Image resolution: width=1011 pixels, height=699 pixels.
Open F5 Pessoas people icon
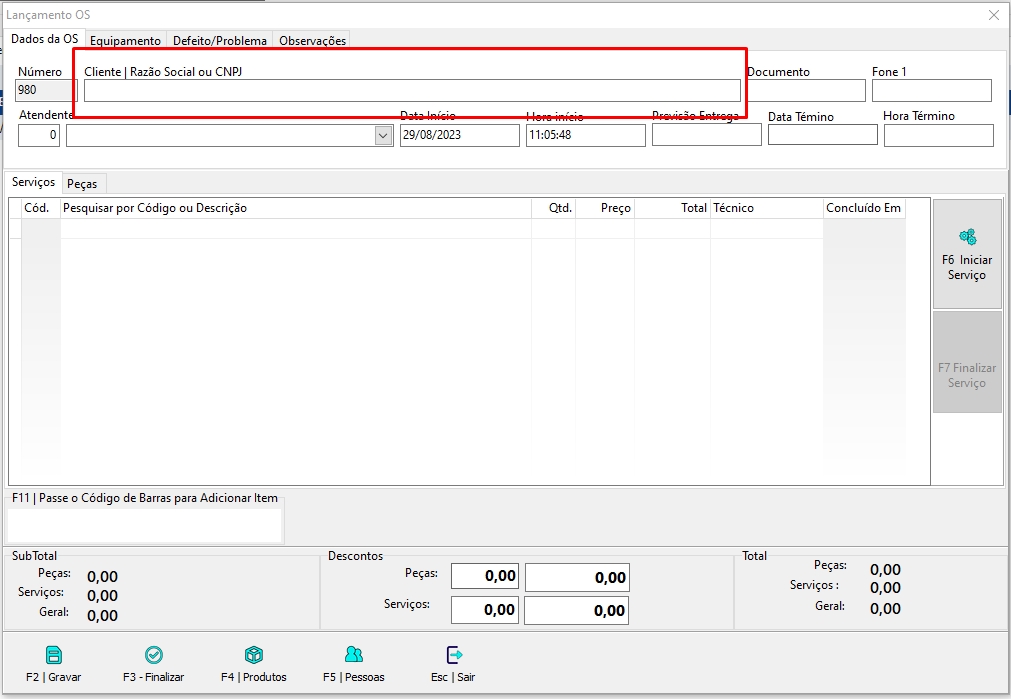(x=353, y=655)
